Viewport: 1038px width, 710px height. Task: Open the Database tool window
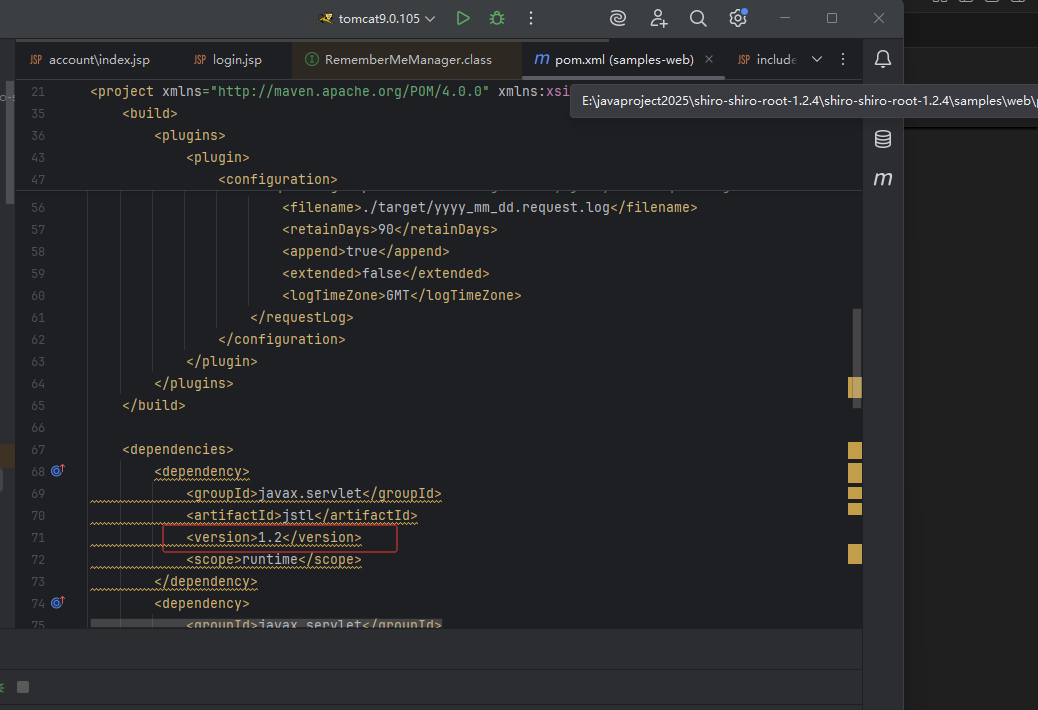[x=883, y=139]
